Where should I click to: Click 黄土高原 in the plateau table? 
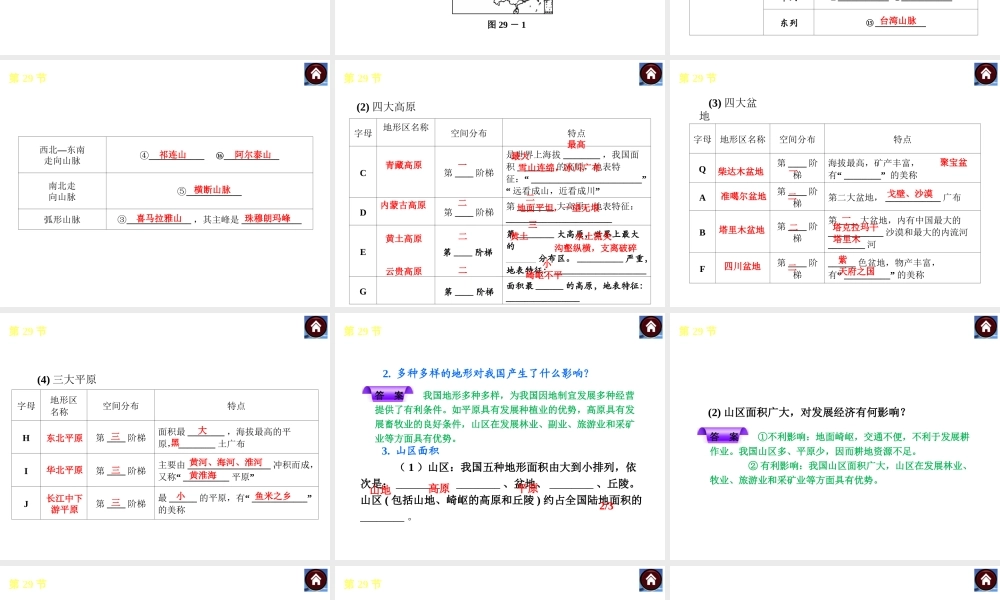(404, 238)
